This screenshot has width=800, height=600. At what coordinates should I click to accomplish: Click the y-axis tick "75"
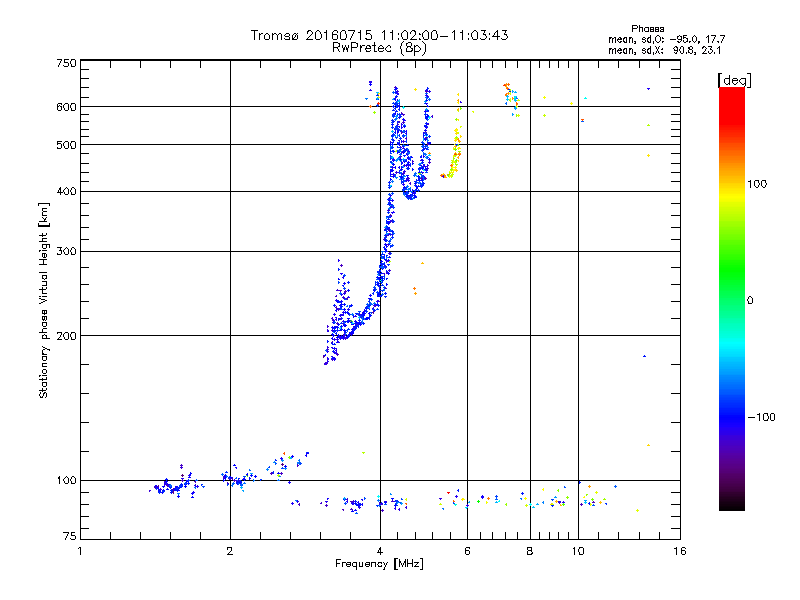point(70,536)
